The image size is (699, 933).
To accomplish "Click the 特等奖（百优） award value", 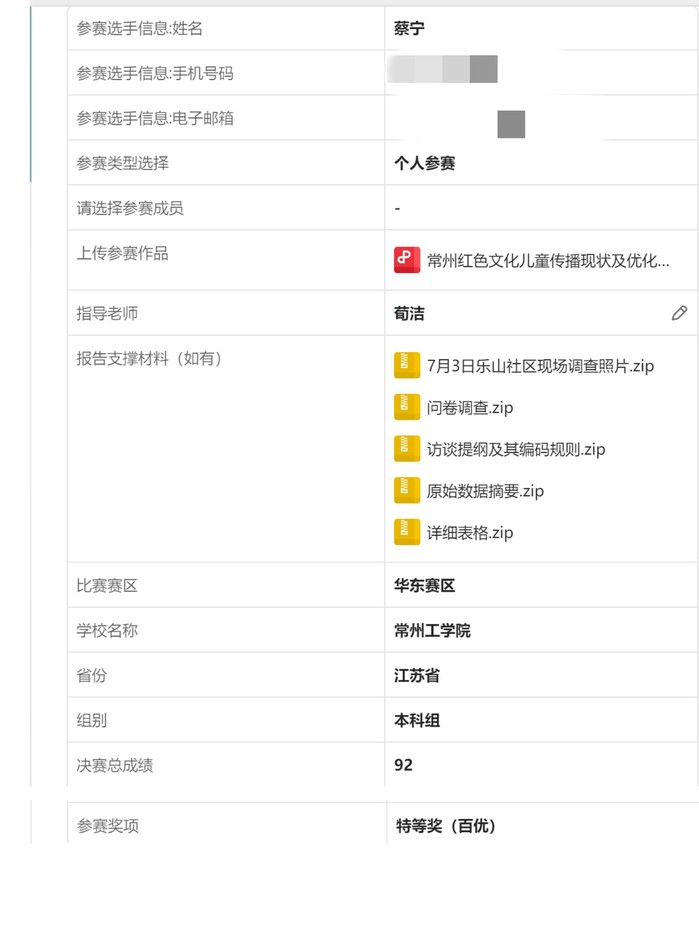I will [447, 826].
